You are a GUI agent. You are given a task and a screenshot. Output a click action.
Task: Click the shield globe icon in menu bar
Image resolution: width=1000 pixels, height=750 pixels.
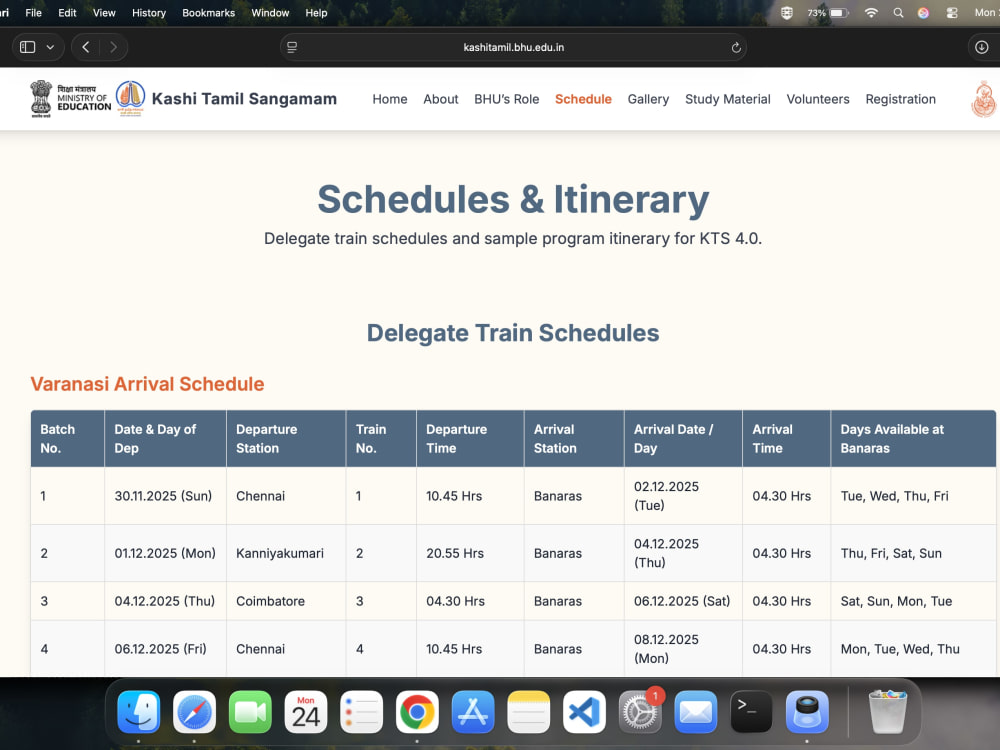pyautogui.click(x=787, y=13)
